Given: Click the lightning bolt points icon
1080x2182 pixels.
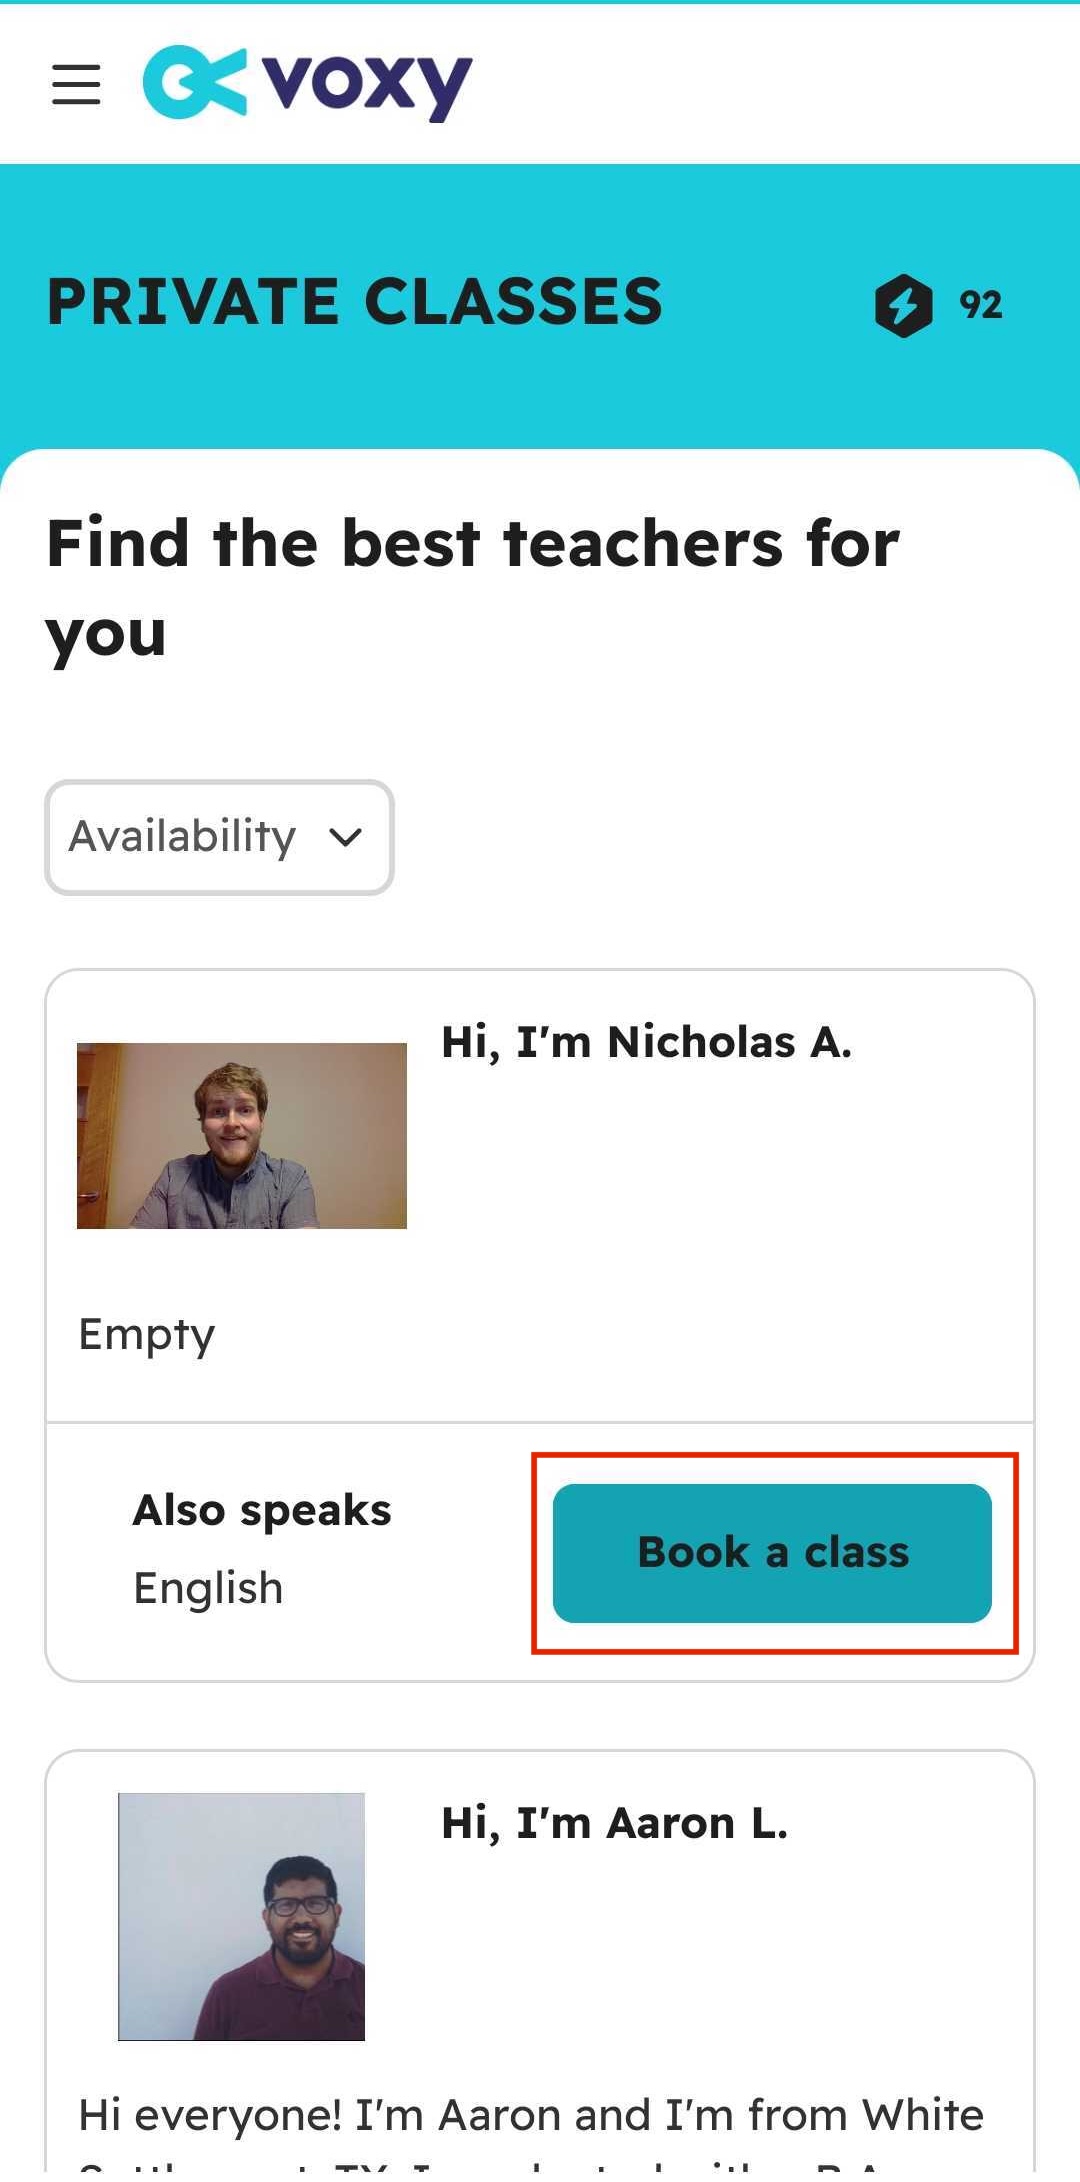Looking at the screenshot, I should [901, 305].
